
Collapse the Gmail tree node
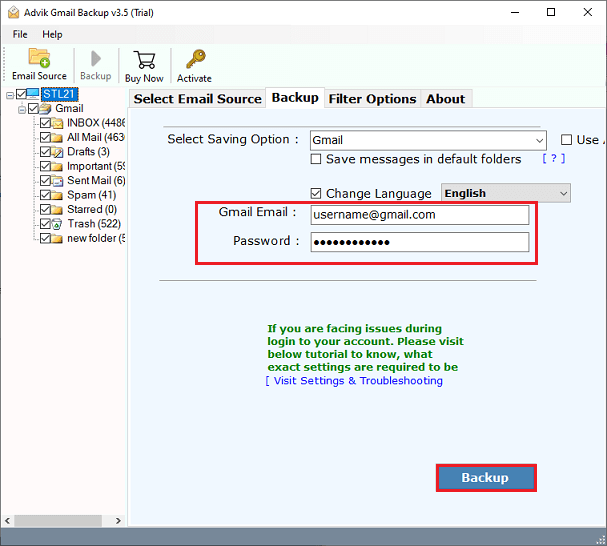[22, 109]
